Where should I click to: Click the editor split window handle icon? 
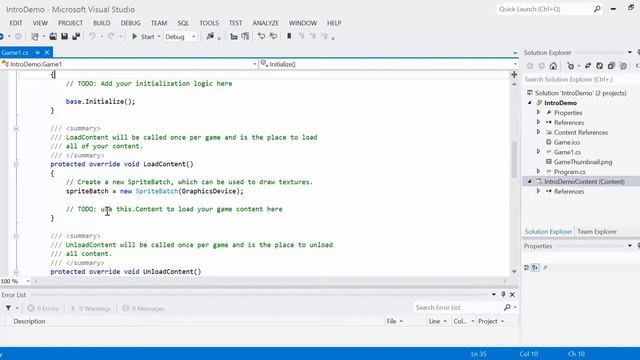click(x=514, y=75)
